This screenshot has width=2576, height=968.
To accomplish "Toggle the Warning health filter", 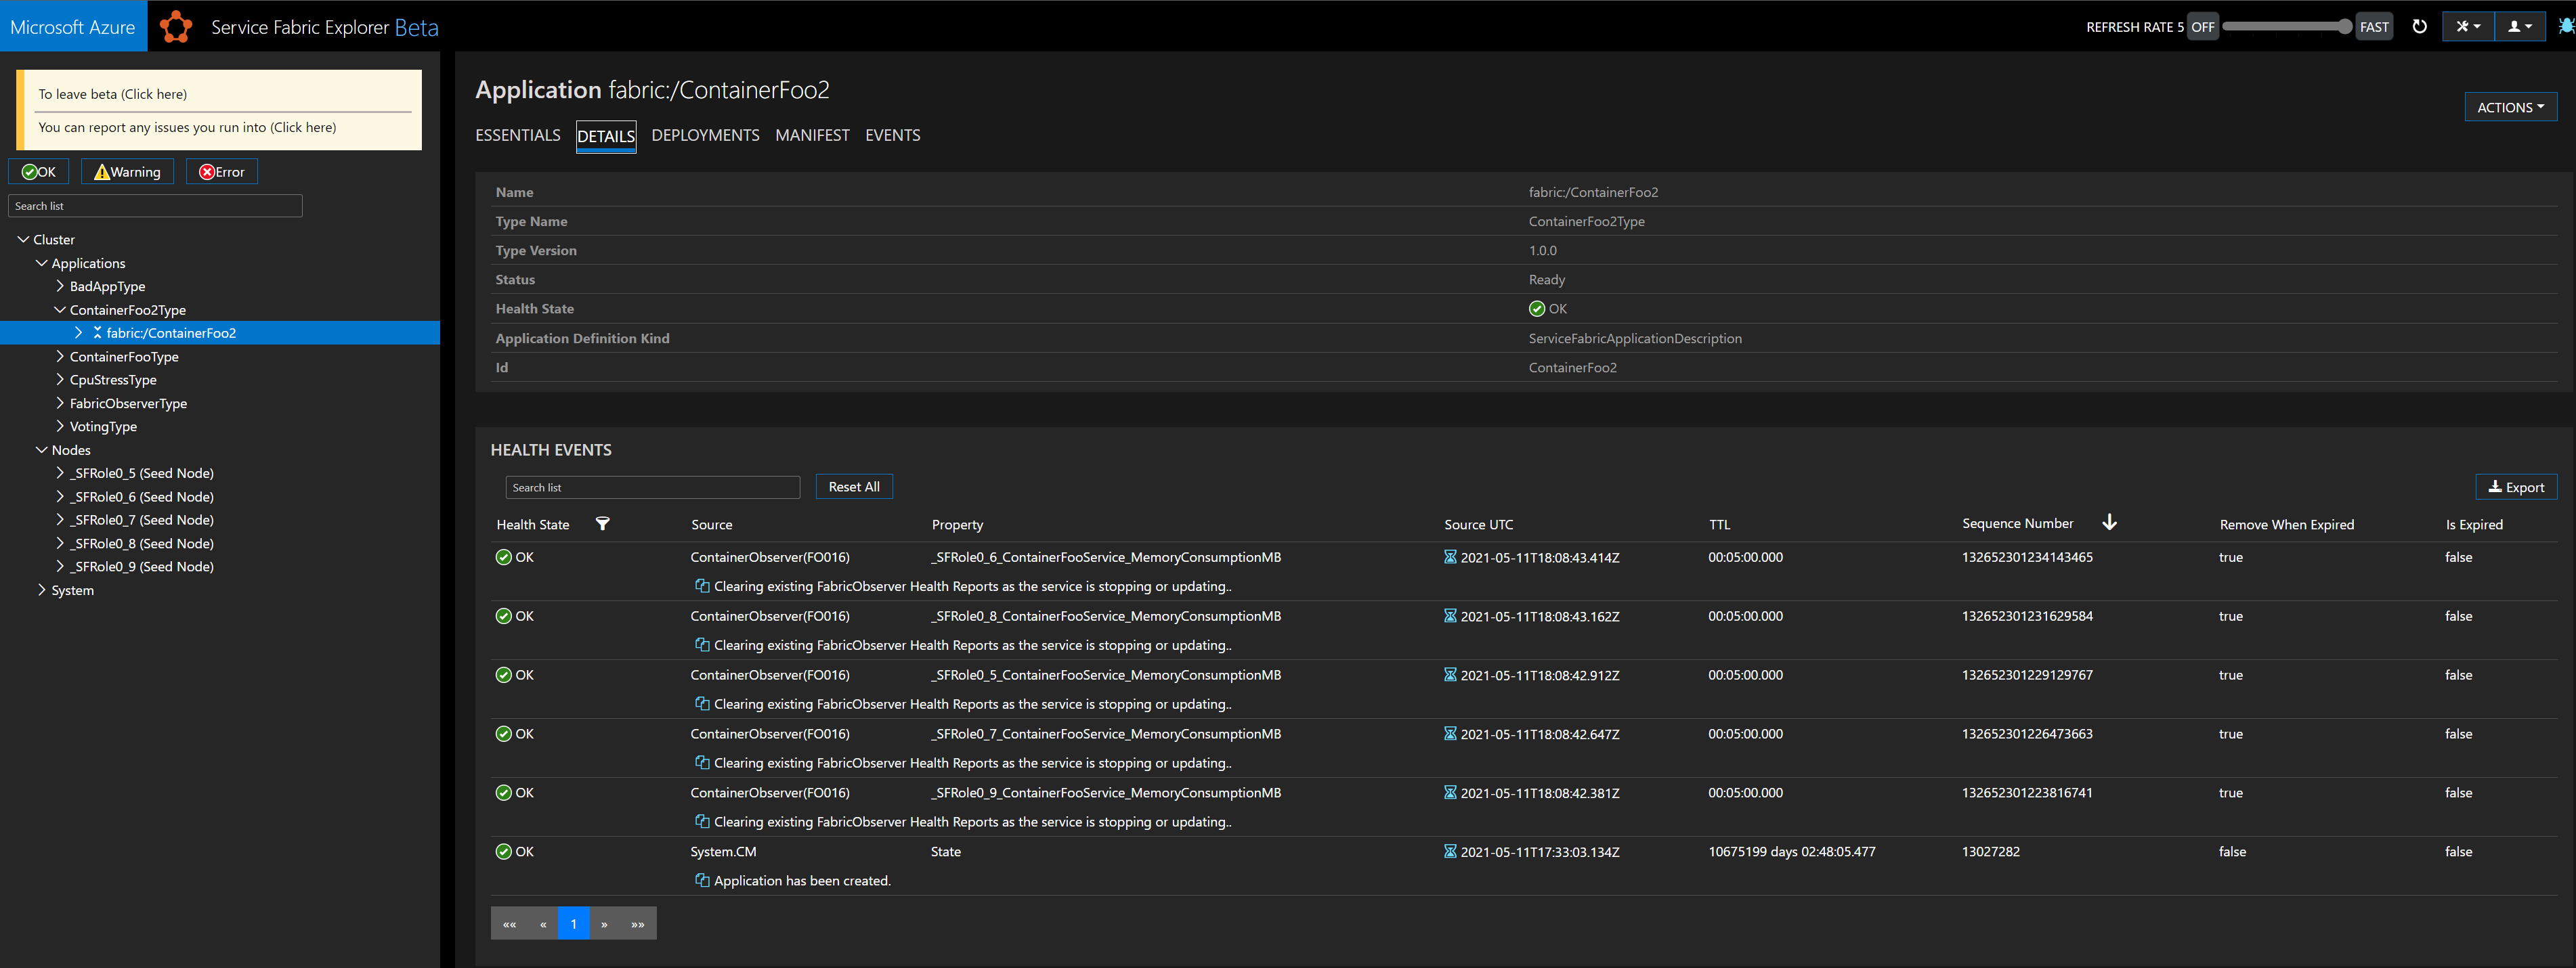I will click(127, 172).
